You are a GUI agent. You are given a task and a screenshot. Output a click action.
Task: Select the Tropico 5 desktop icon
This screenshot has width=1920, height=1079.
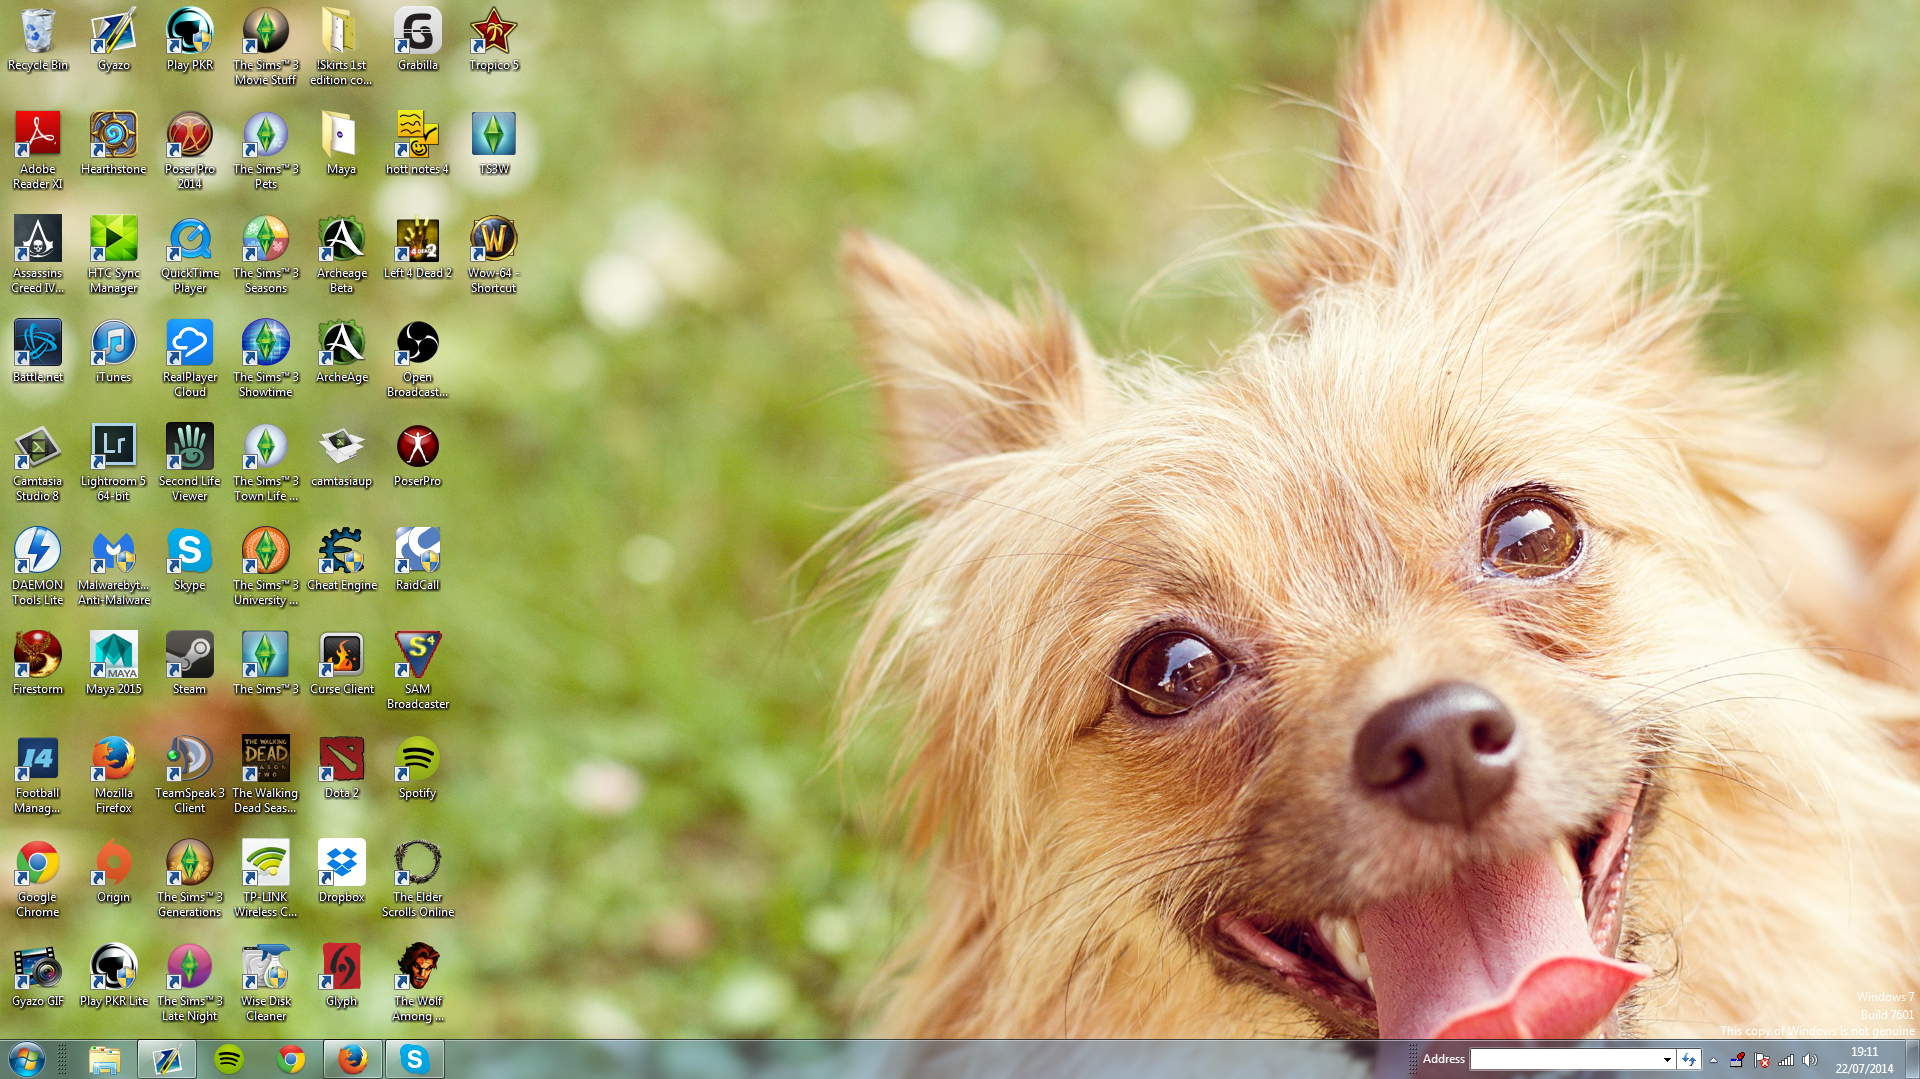point(494,40)
